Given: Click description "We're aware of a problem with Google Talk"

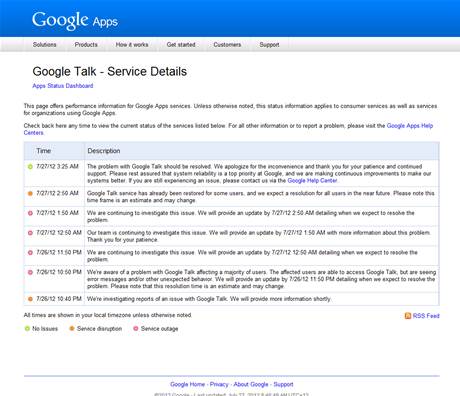Looking at the screenshot, I should (x=261, y=279).
